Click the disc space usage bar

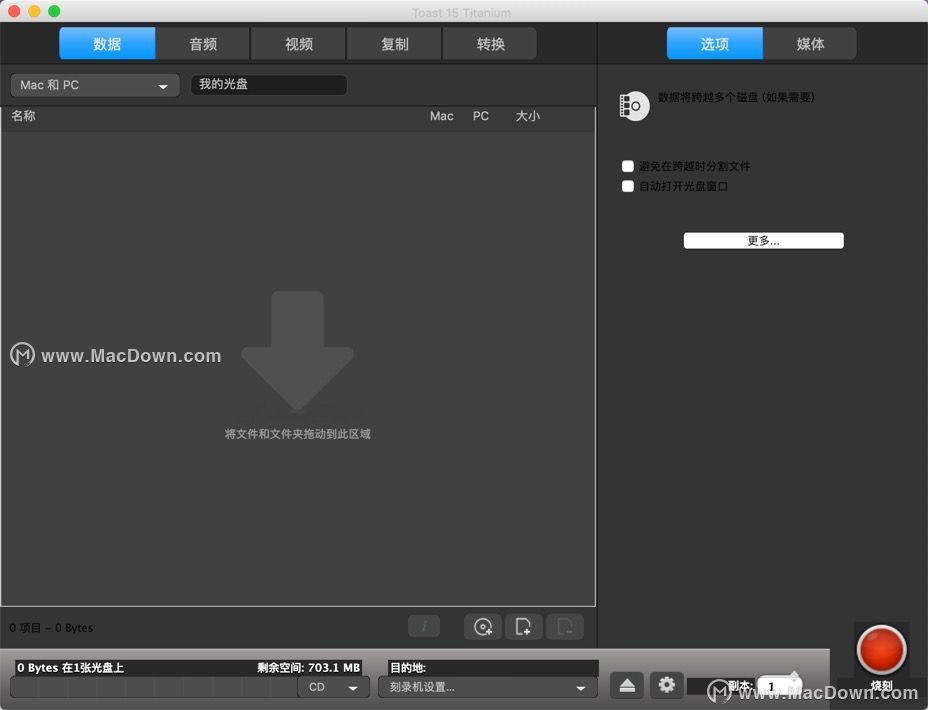(154, 688)
